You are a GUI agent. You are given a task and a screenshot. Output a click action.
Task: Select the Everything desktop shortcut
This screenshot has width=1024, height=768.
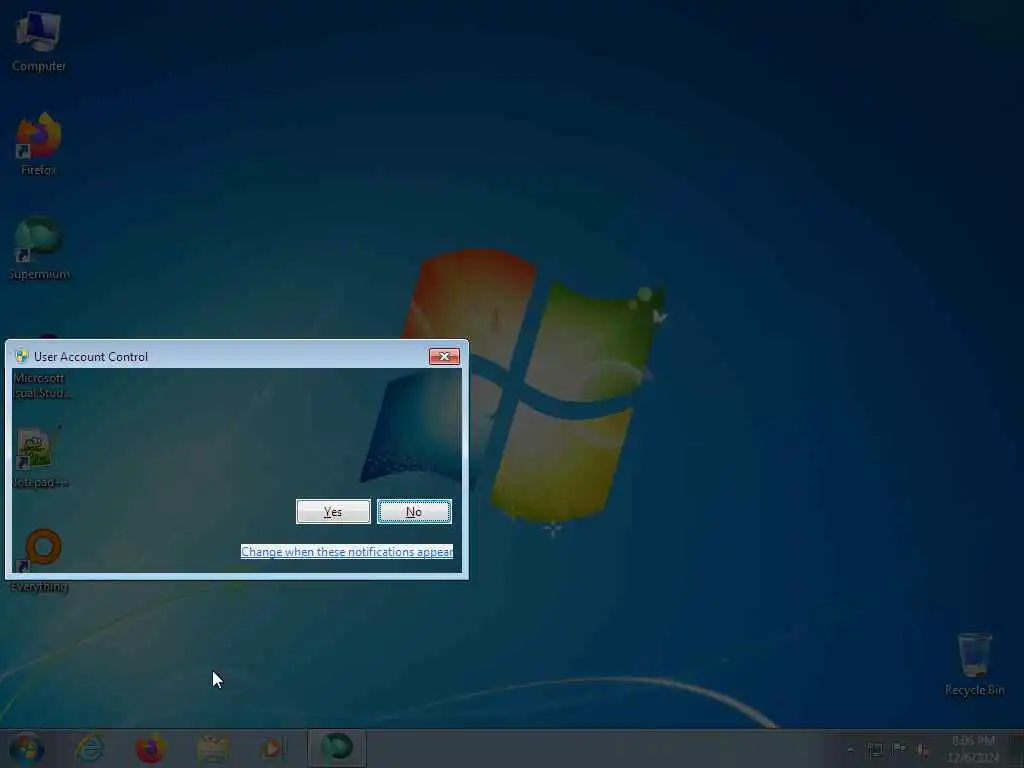(x=39, y=561)
